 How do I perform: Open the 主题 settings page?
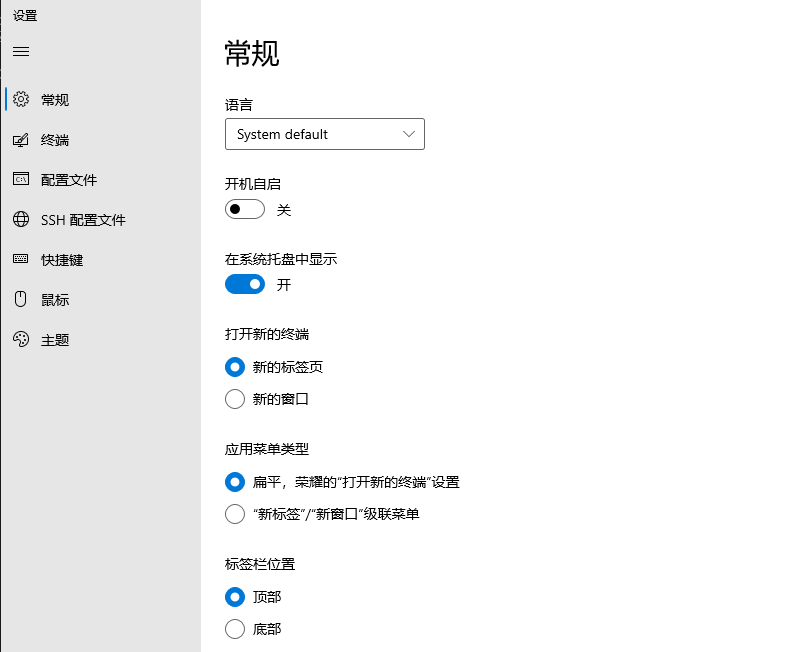(55, 340)
